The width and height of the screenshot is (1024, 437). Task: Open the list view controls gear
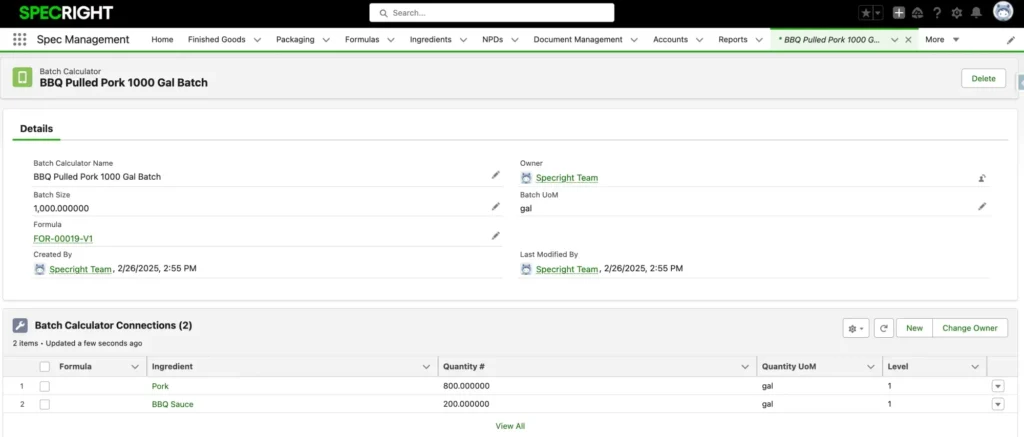coord(856,328)
